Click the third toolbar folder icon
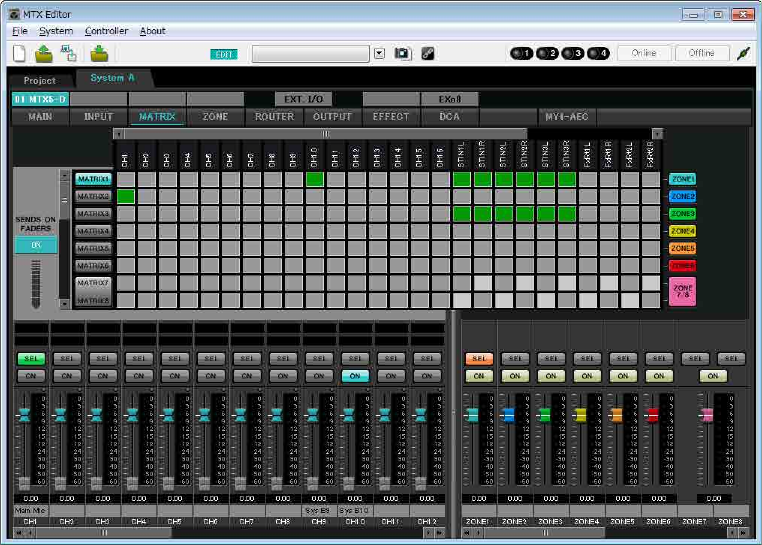Image resolution: width=762 pixels, height=545 pixels. [99, 53]
